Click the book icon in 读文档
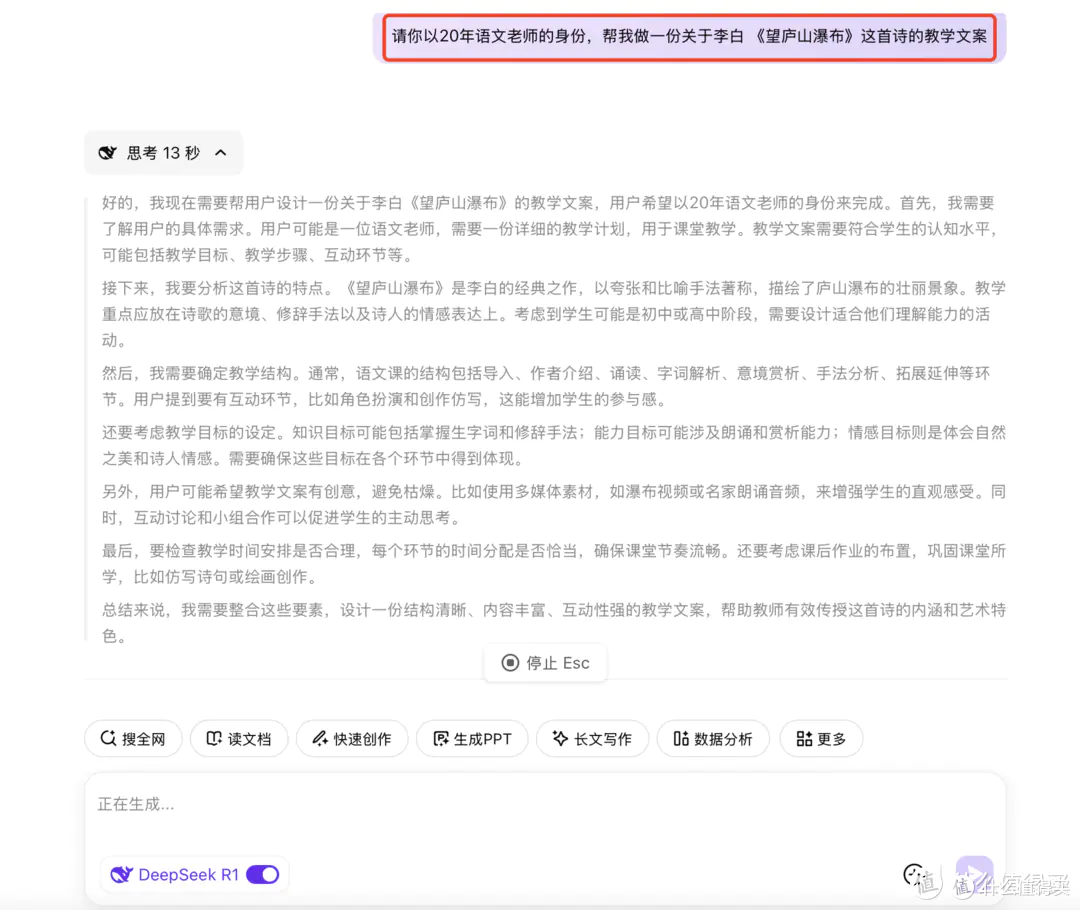1080x910 pixels. coord(214,738)
